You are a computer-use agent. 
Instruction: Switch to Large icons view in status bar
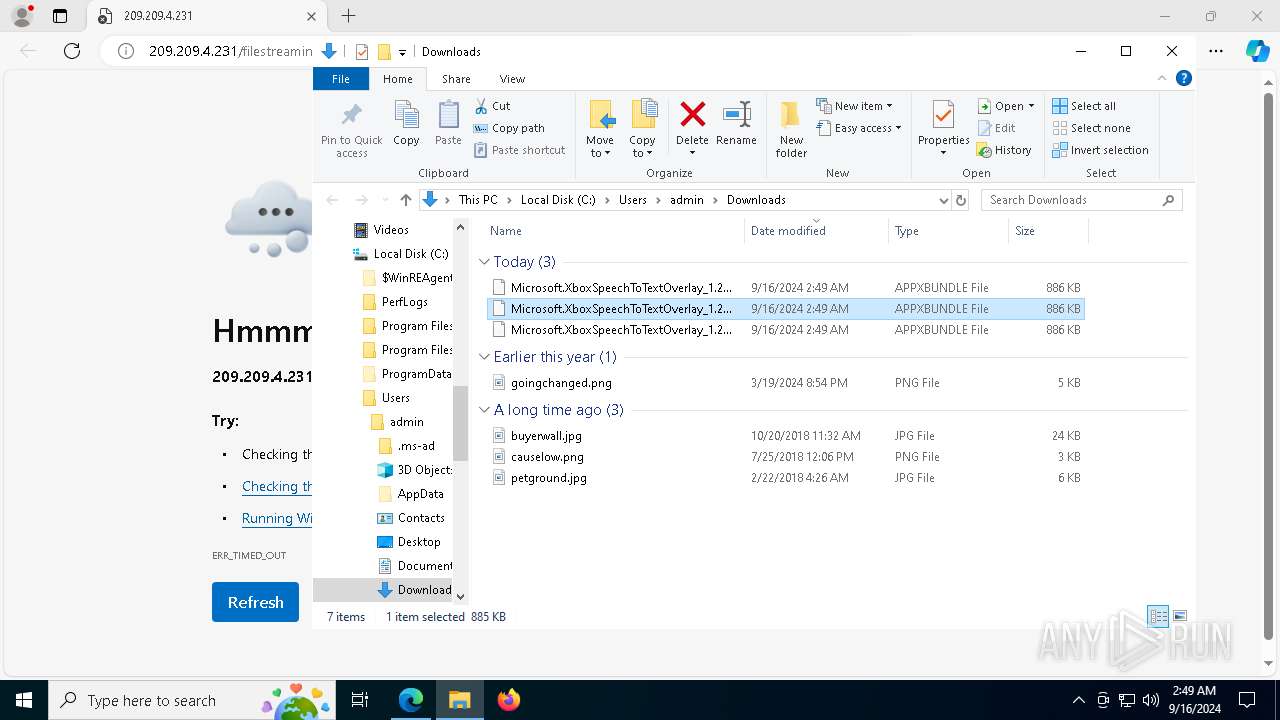tap(1180, 617)
